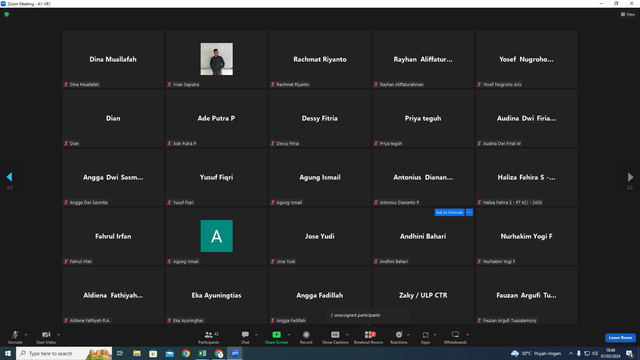Viewport: 640px width, 360px height.
Task: Select the teal A avatar tile
Action: pos(216,236)
